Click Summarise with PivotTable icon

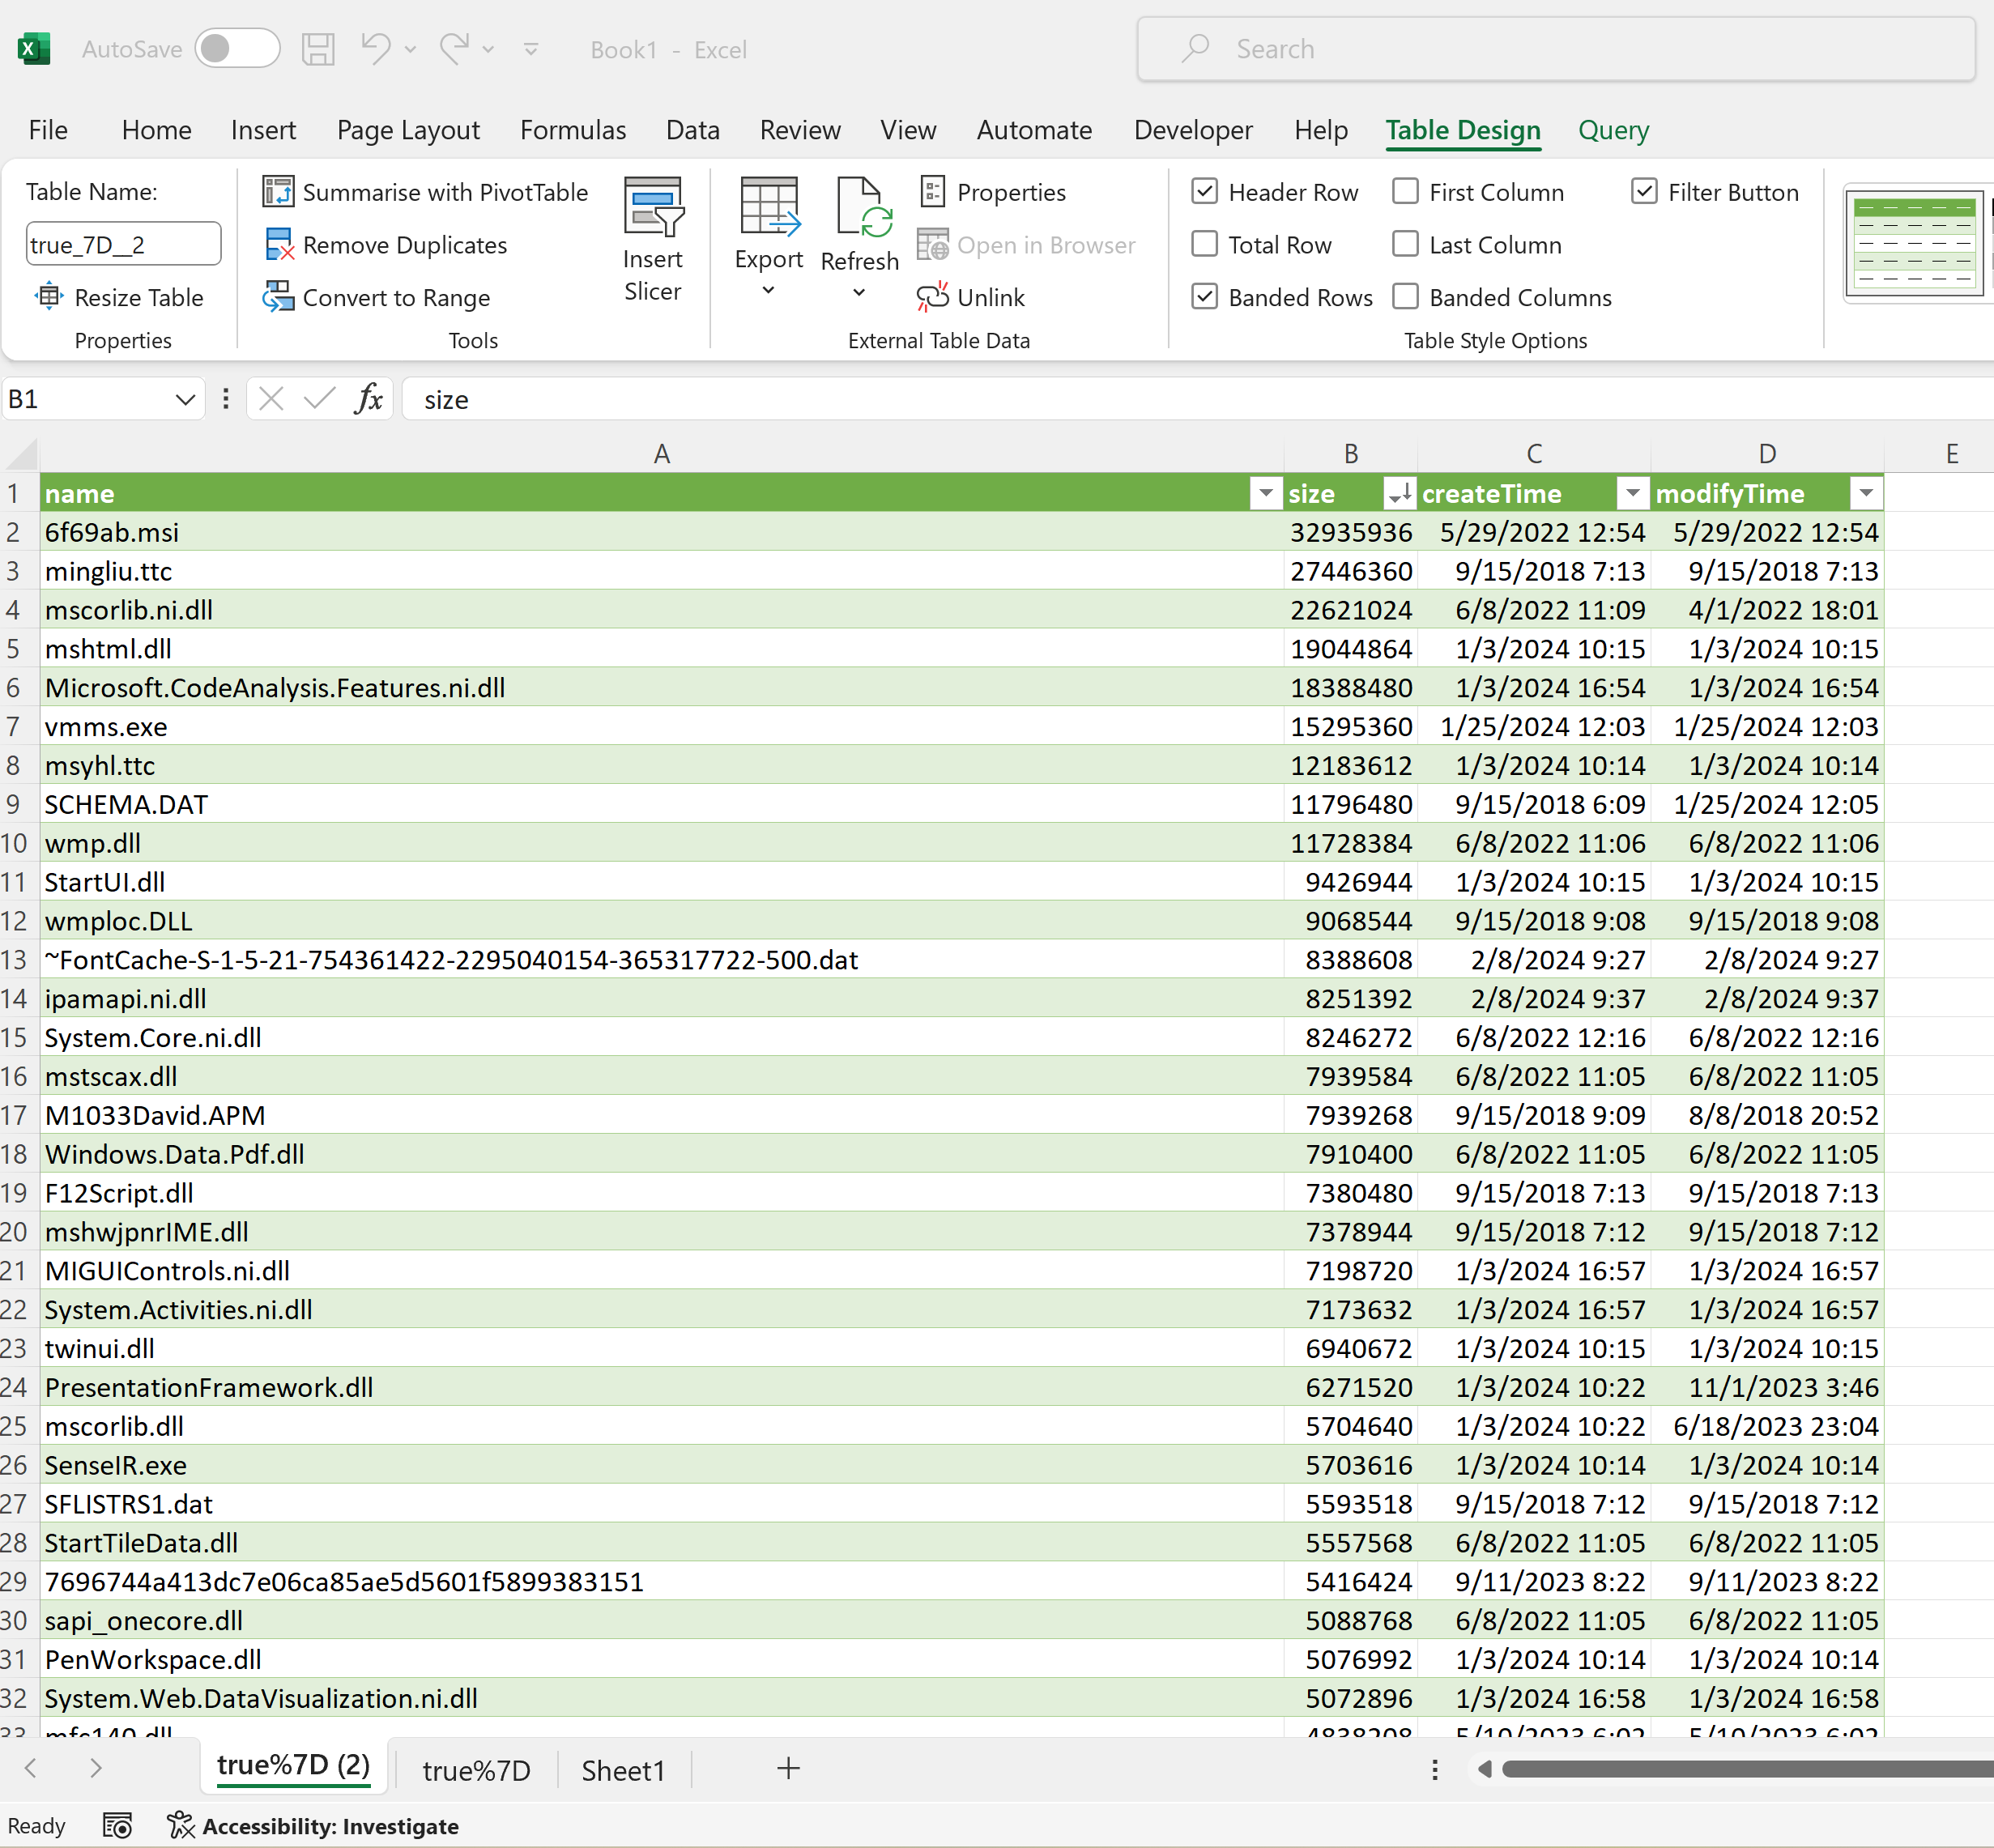pyautogui.click(x=278, y=192)
